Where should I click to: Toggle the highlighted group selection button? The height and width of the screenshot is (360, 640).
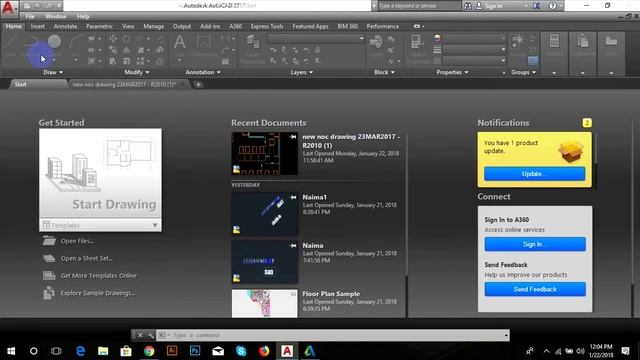(x=533, y=61)
